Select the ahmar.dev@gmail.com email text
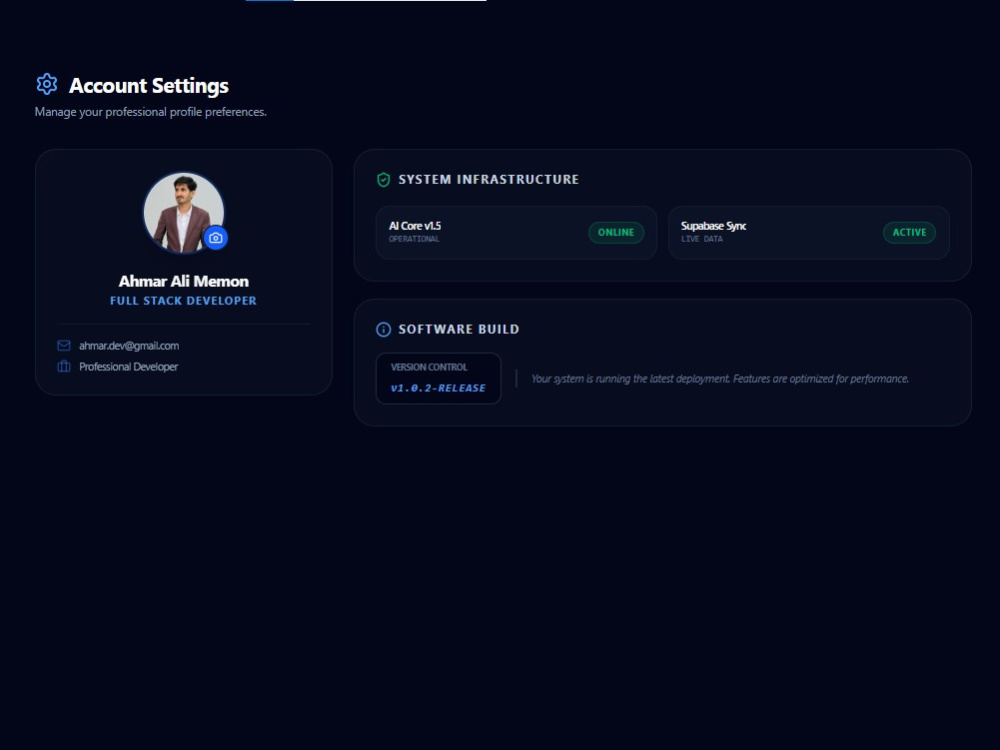The width and height of the screenshot is (1000, 750). tap(129, 346)
